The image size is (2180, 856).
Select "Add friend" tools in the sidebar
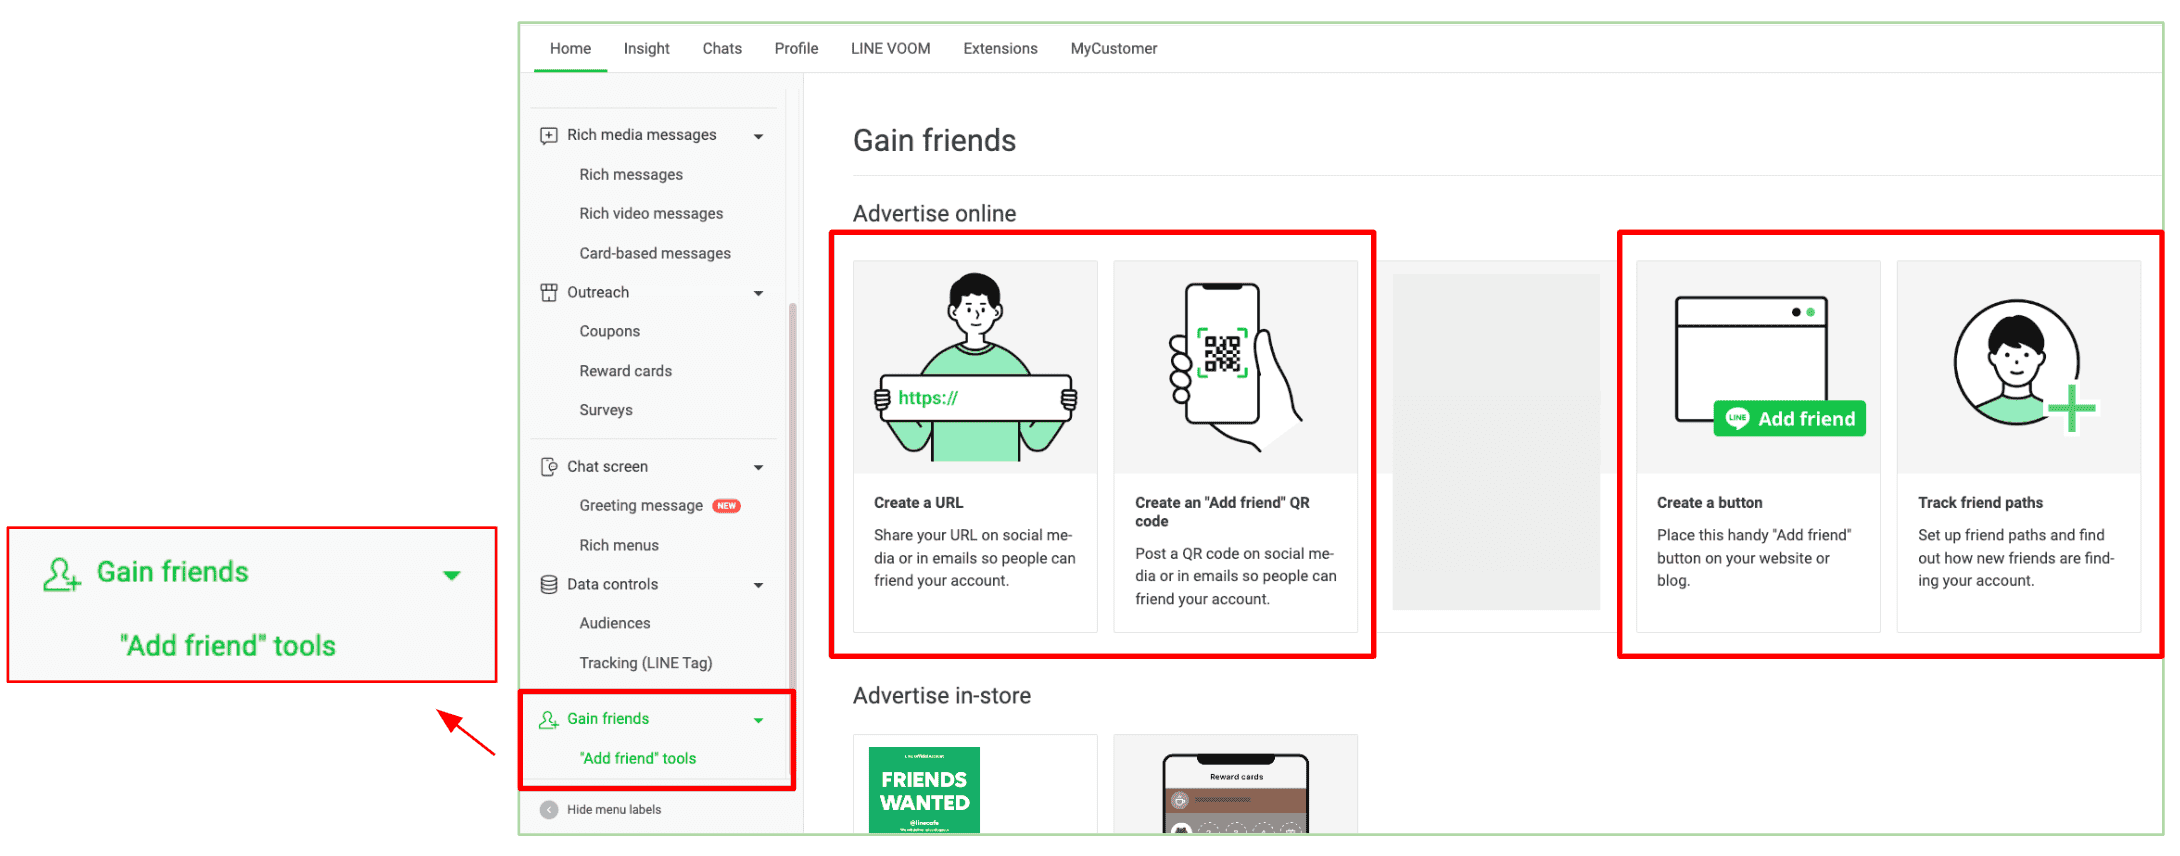[638, 758]
